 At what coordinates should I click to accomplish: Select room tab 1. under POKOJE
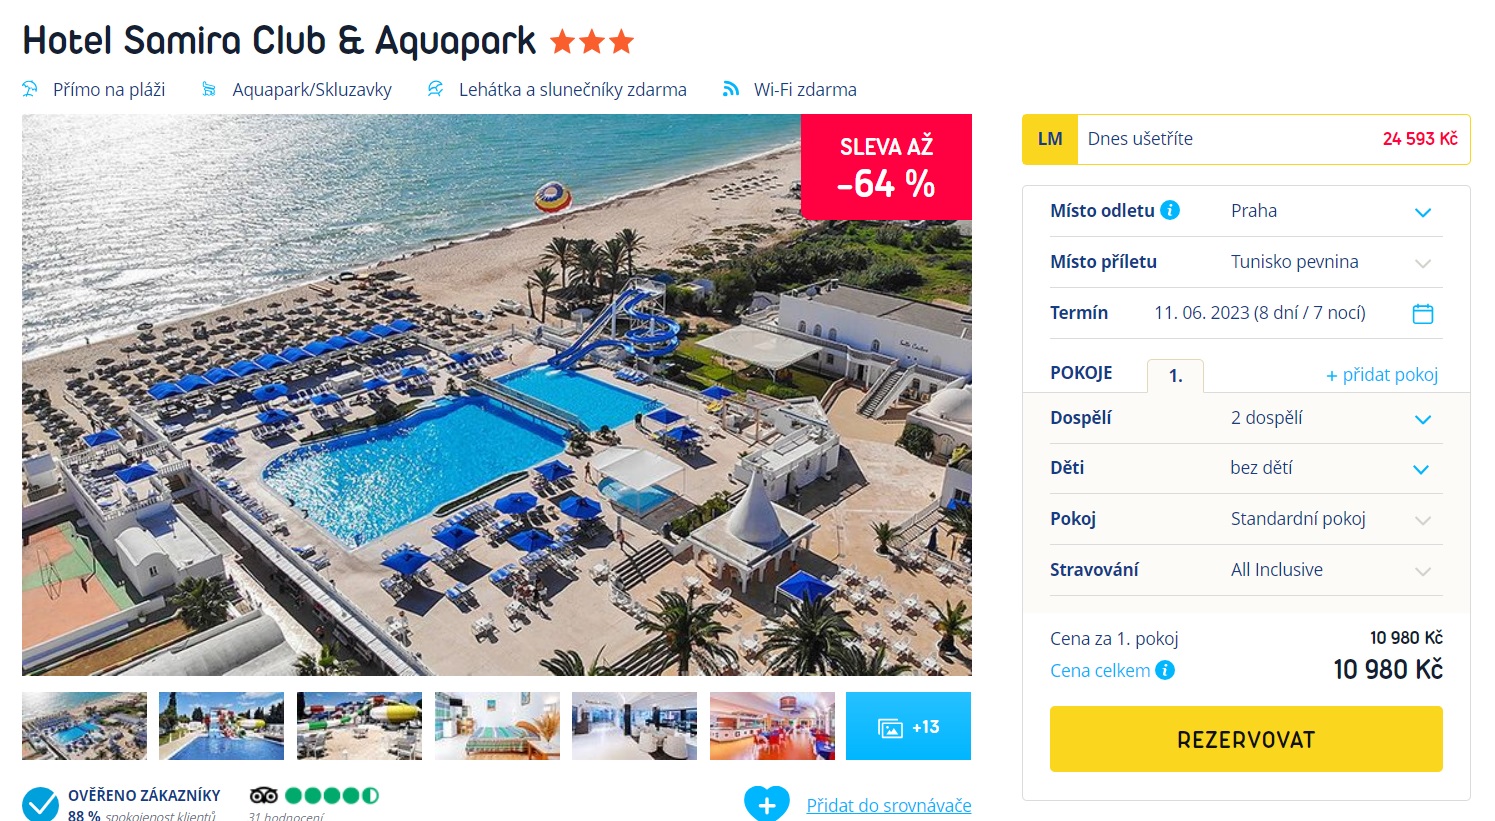coord(1175,375)
